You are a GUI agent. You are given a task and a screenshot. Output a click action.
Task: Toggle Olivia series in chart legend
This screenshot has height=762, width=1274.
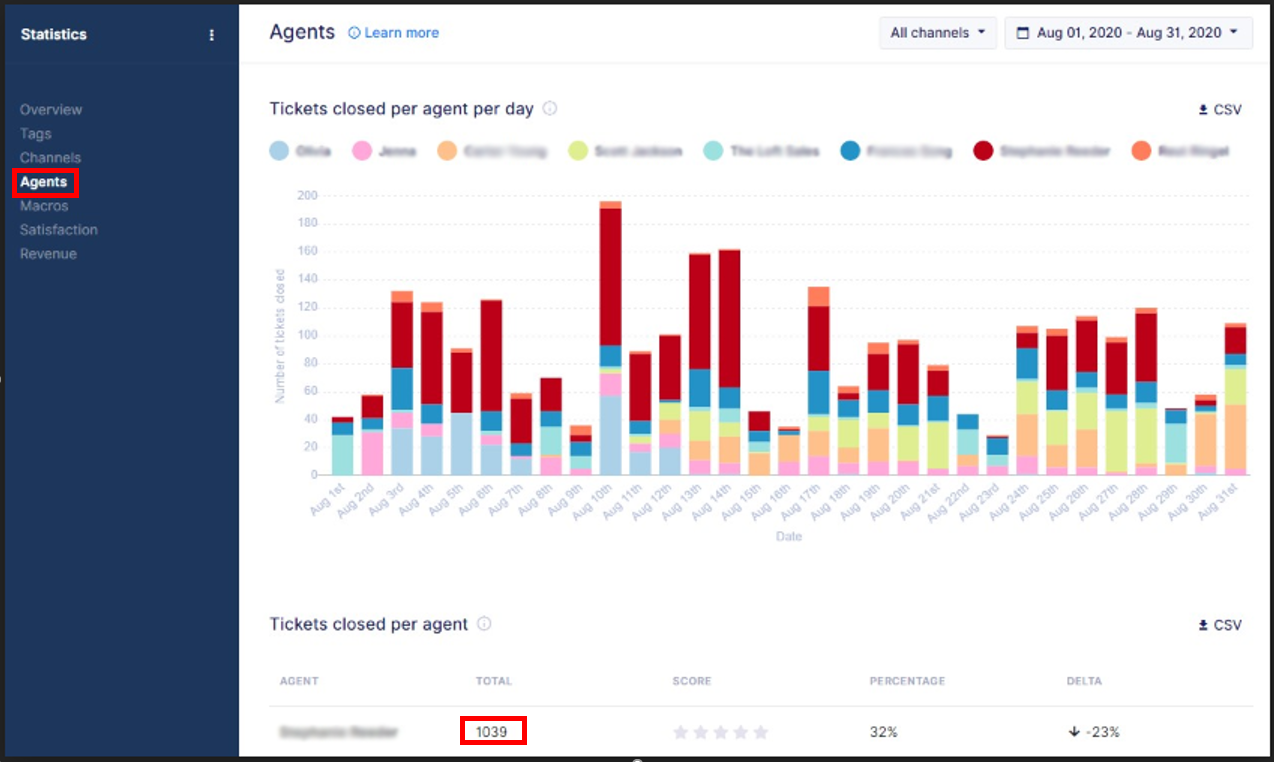pos(306,151)
